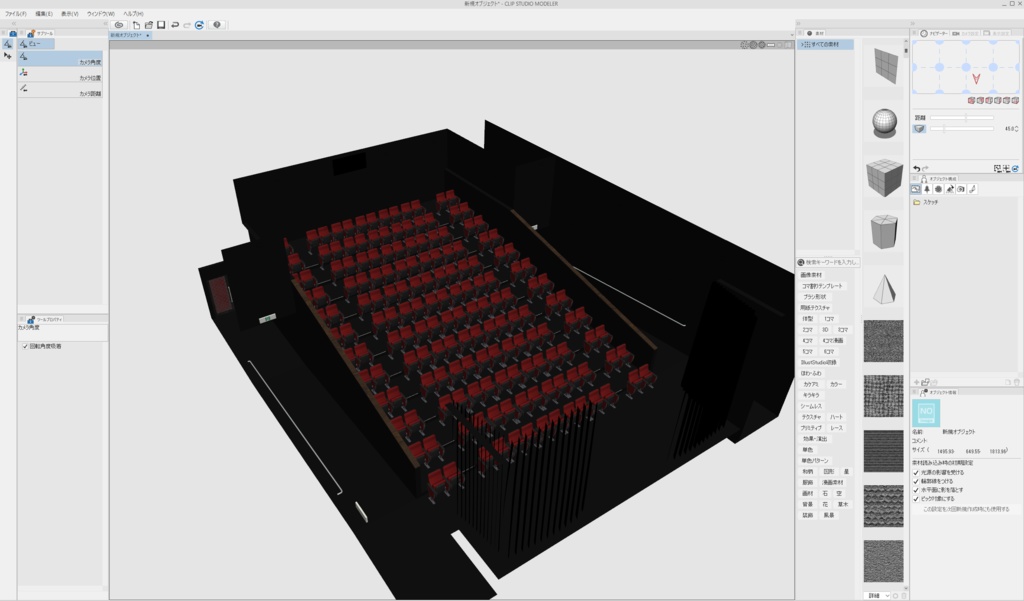The height and width of the screenshot is (601, 1024).
Task: Undo camera change in navigator panel
Action: pos(917,169)
